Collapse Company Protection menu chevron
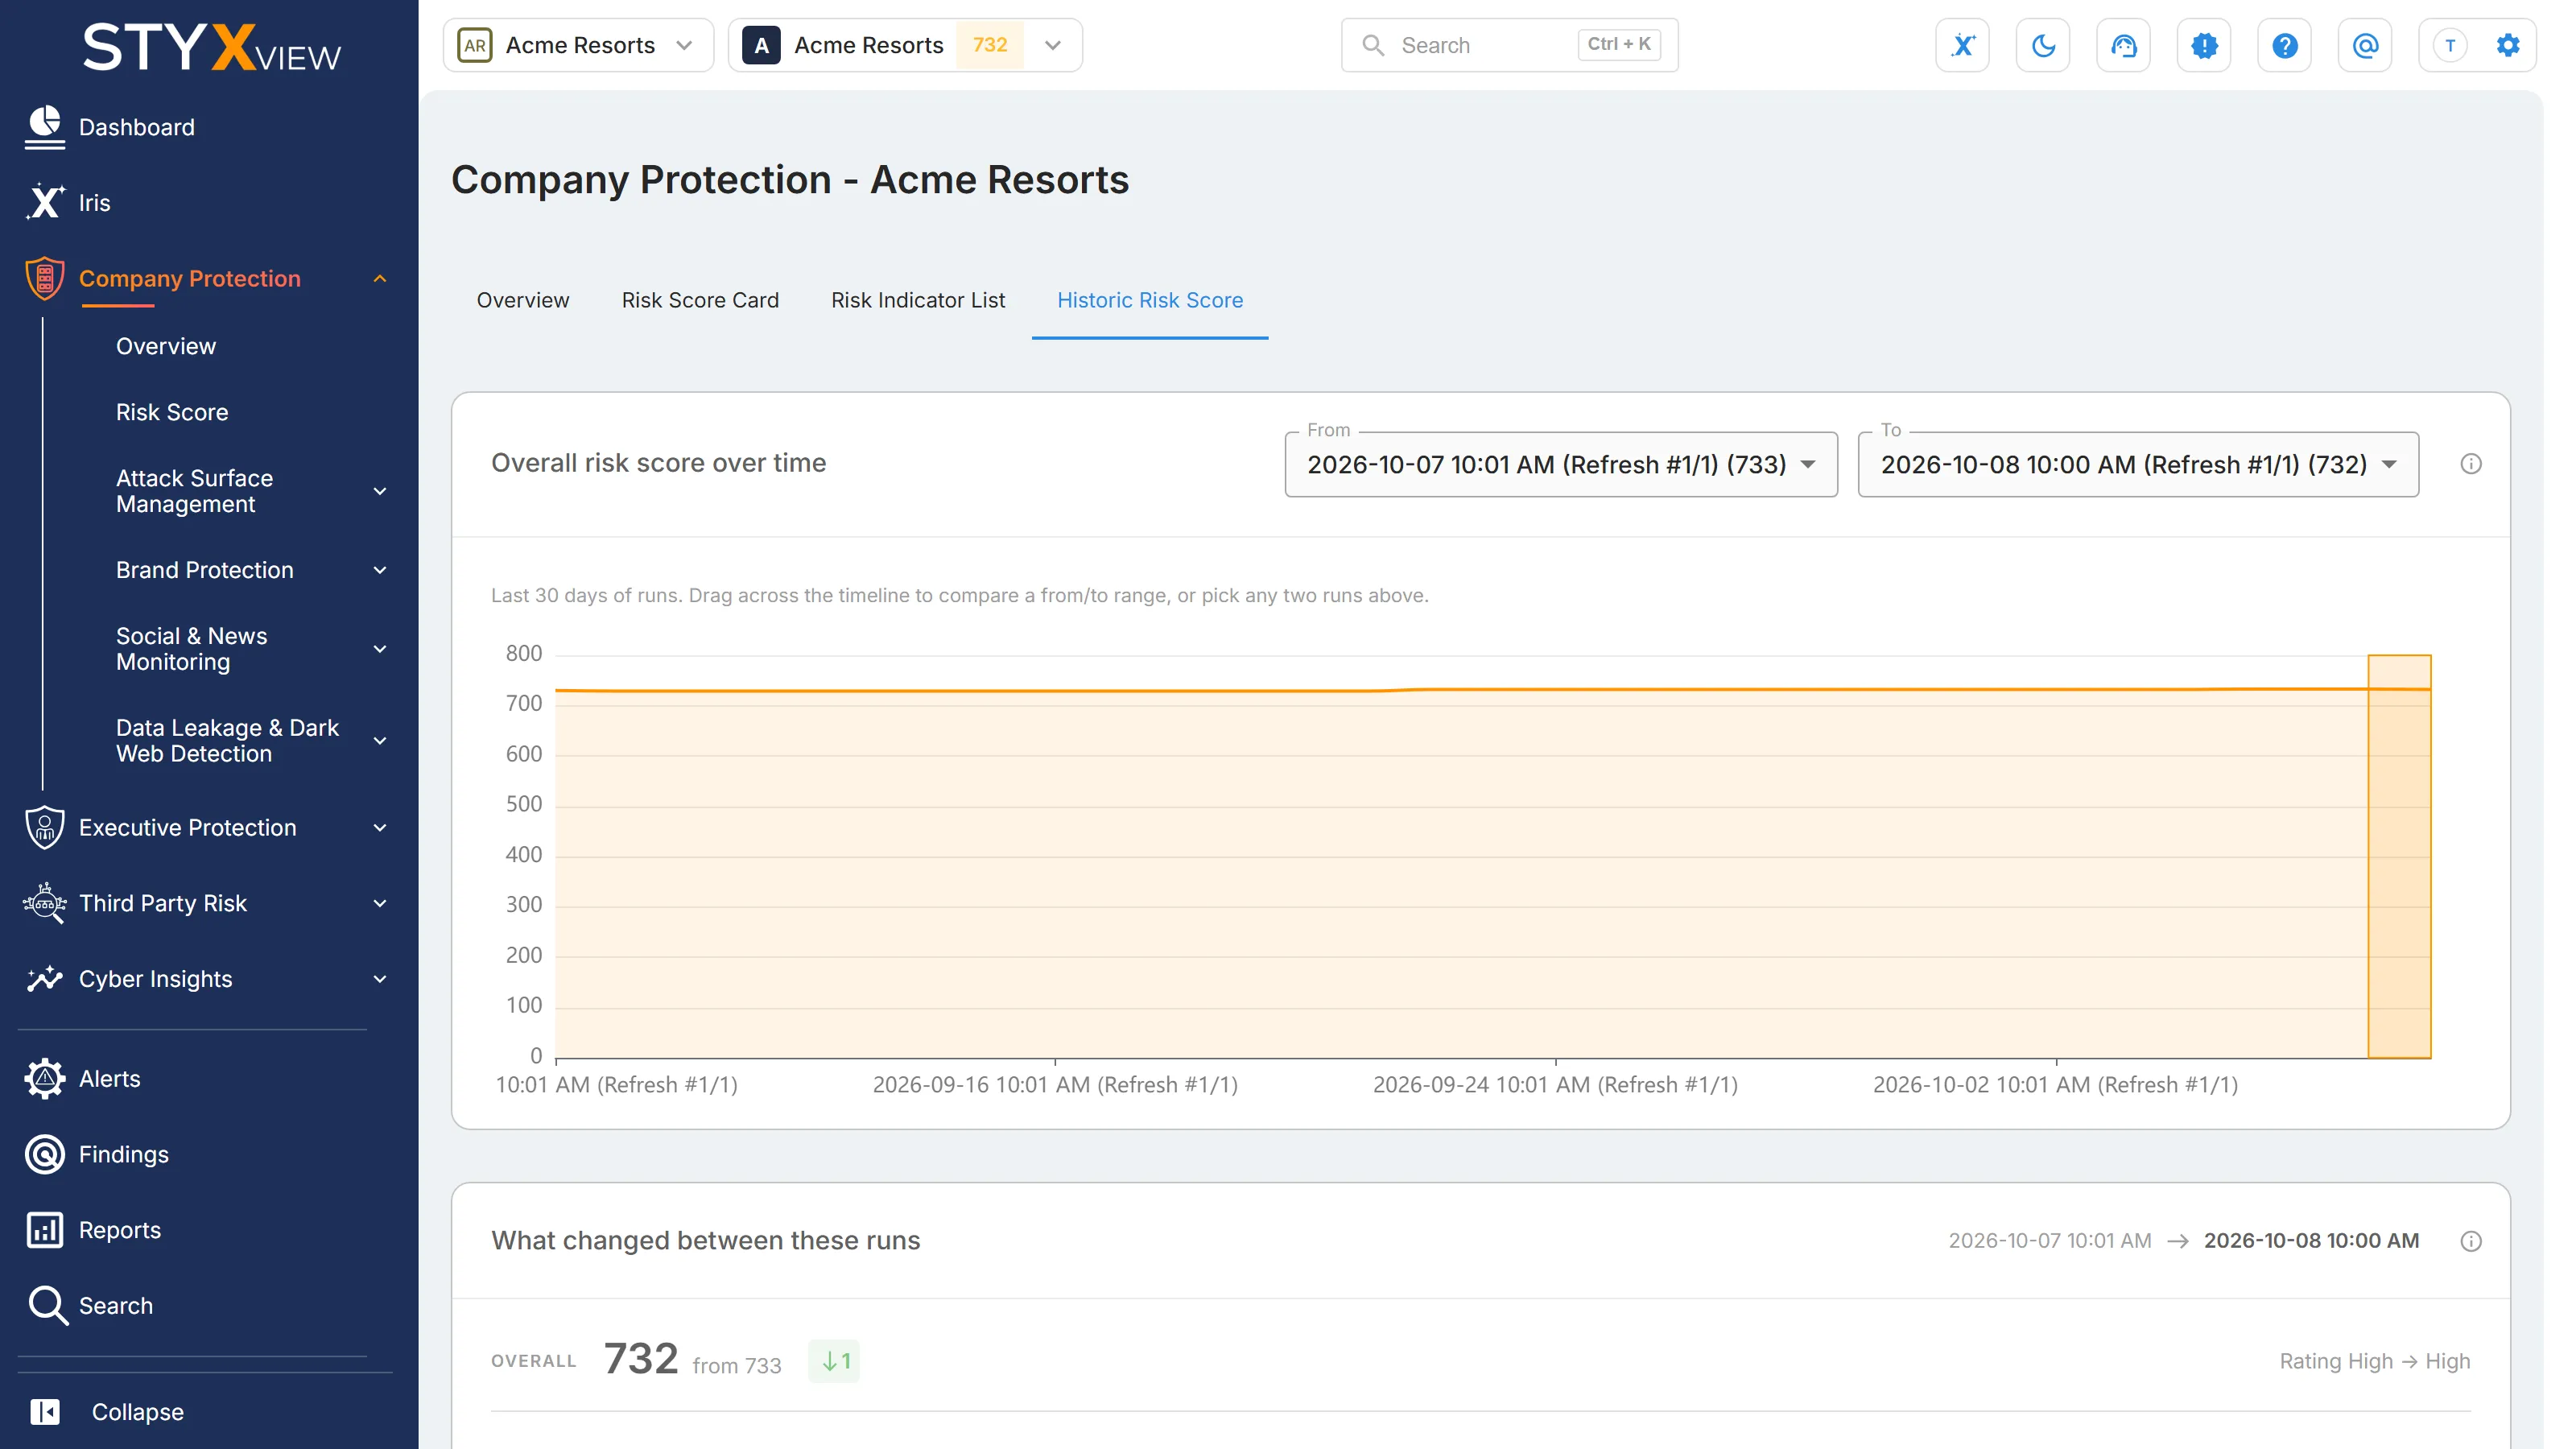The width and height of the screenshot is (2576, 1449). click(380, 279)
